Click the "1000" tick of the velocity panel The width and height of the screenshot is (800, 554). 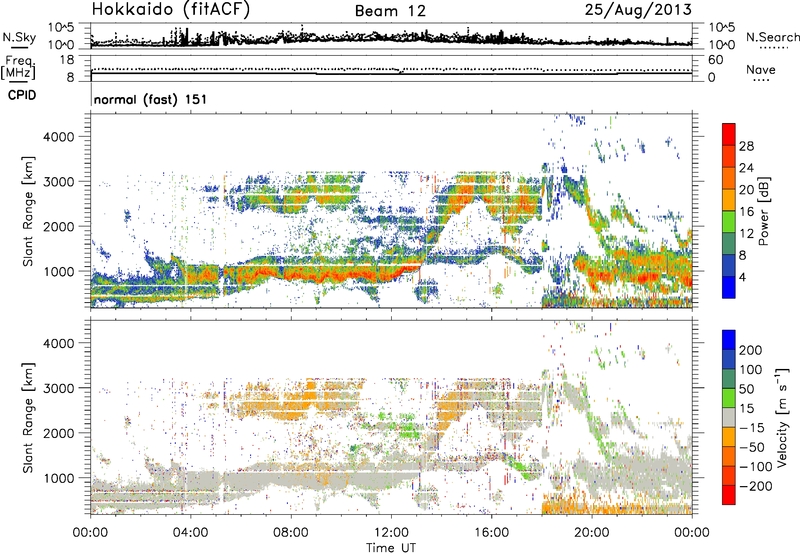(58, 478)
